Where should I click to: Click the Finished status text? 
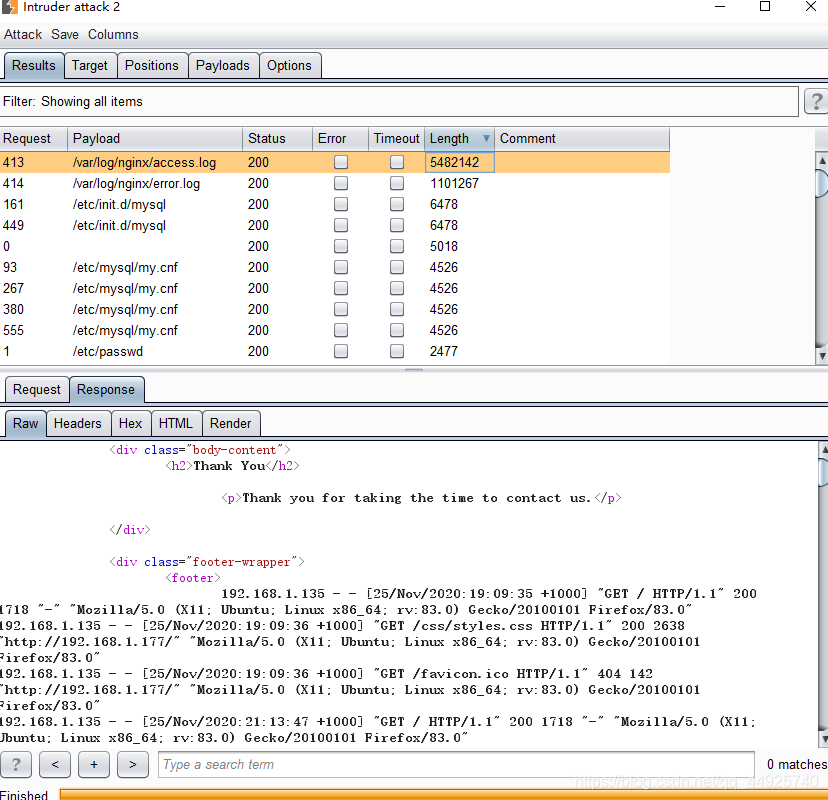tap(24, 794)
